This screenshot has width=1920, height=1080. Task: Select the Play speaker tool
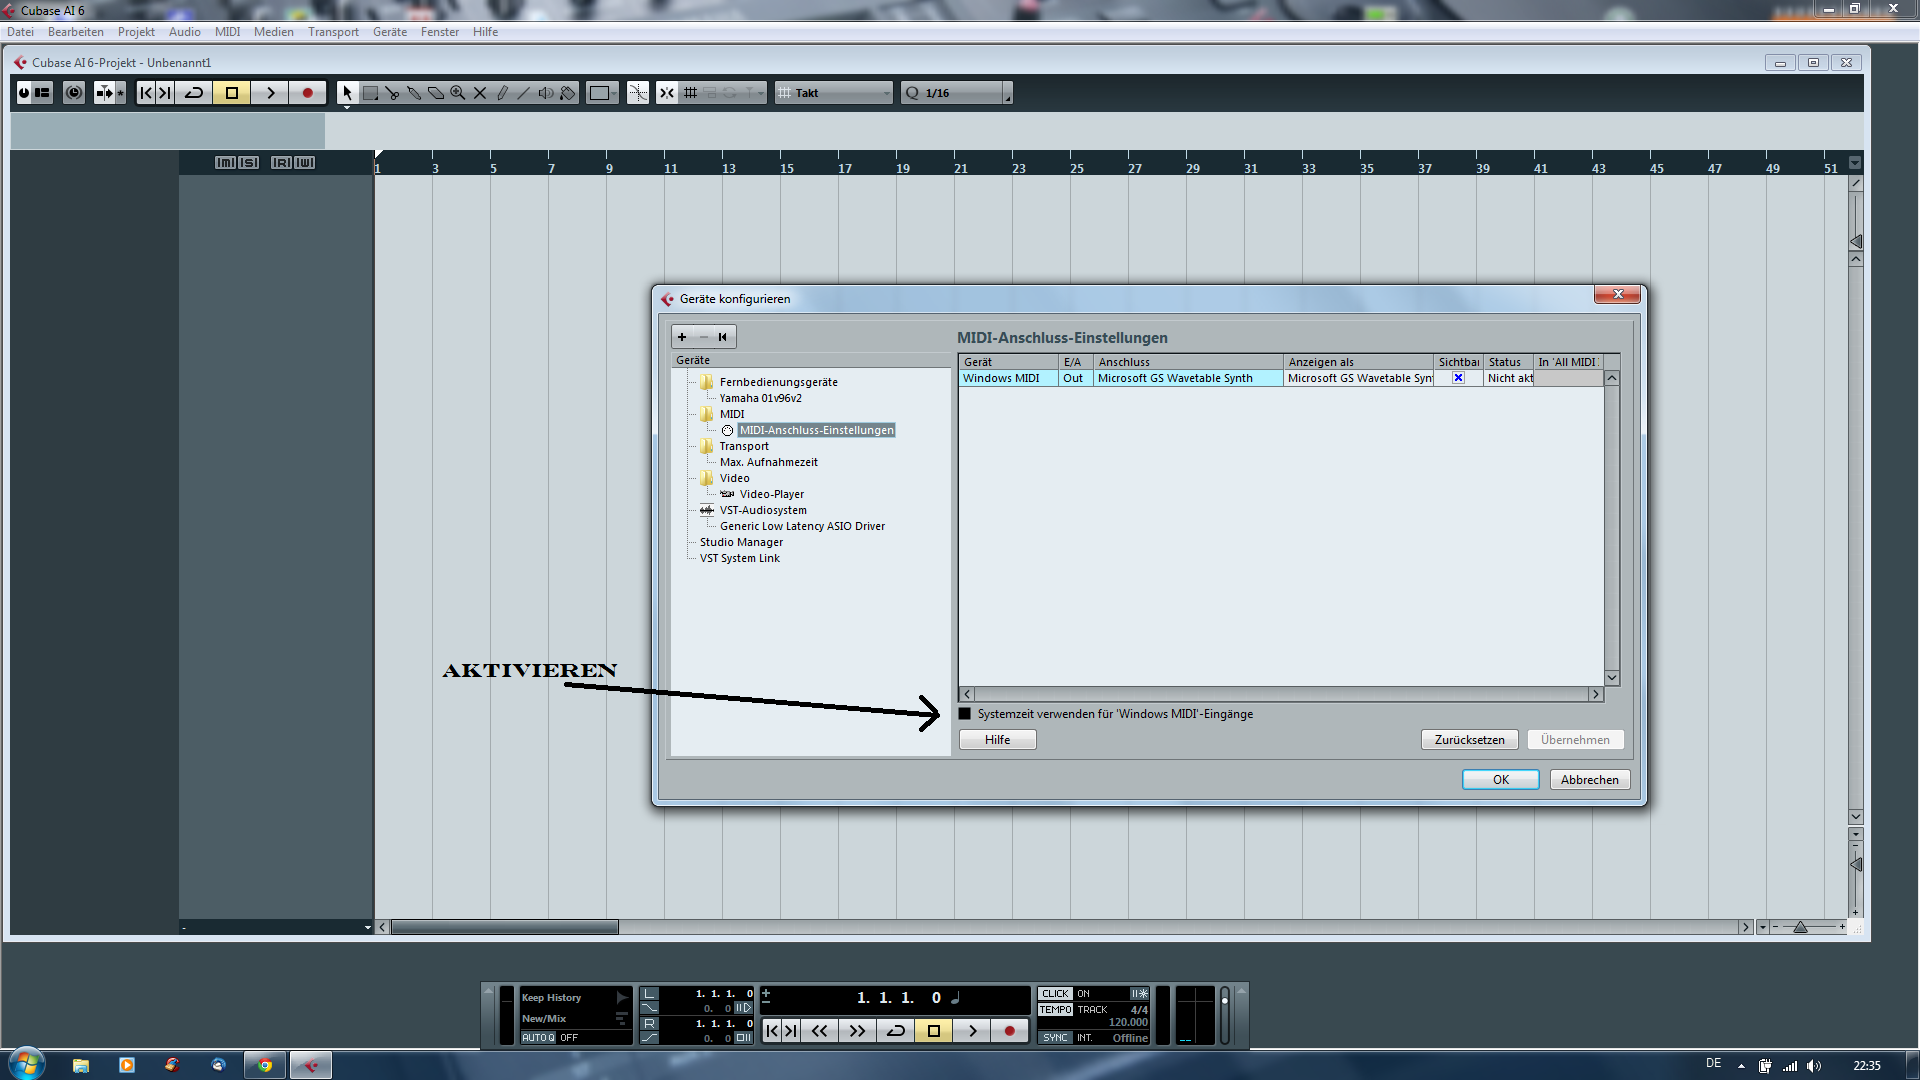point(546,93)
